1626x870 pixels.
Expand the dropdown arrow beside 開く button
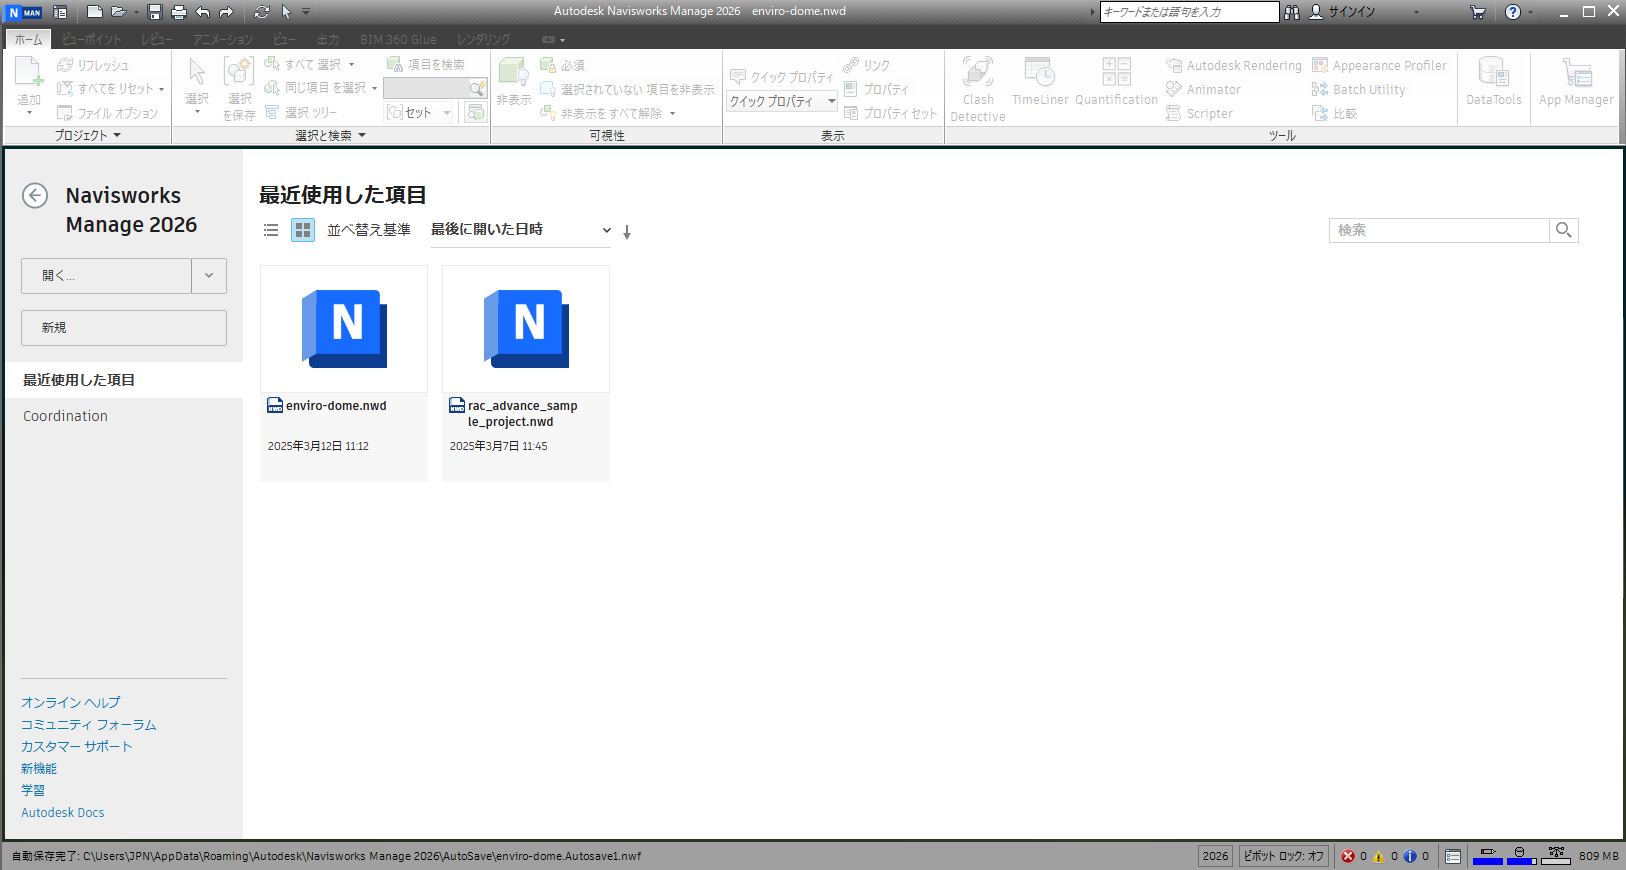209,276
